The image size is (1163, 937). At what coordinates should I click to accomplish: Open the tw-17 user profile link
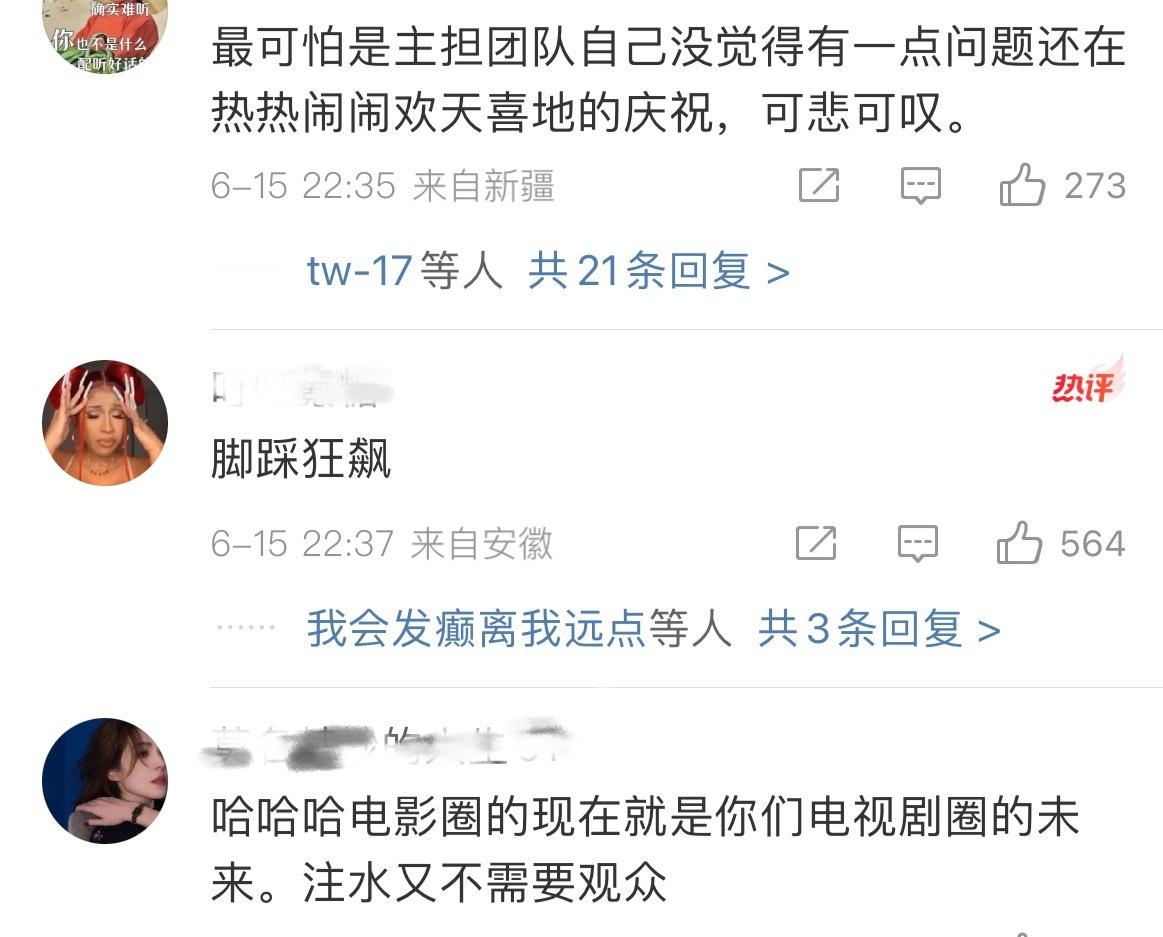coord(359,271)
